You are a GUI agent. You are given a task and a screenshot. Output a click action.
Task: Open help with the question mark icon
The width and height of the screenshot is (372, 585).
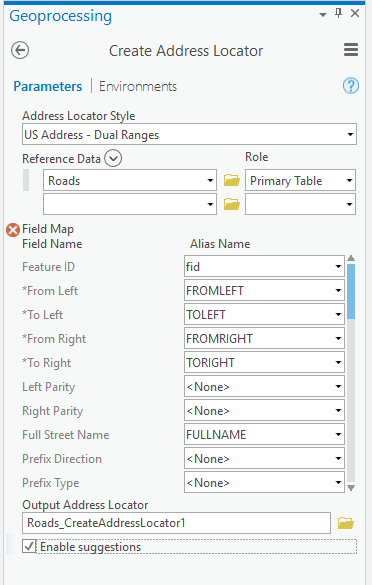click(x=351, y=86)
